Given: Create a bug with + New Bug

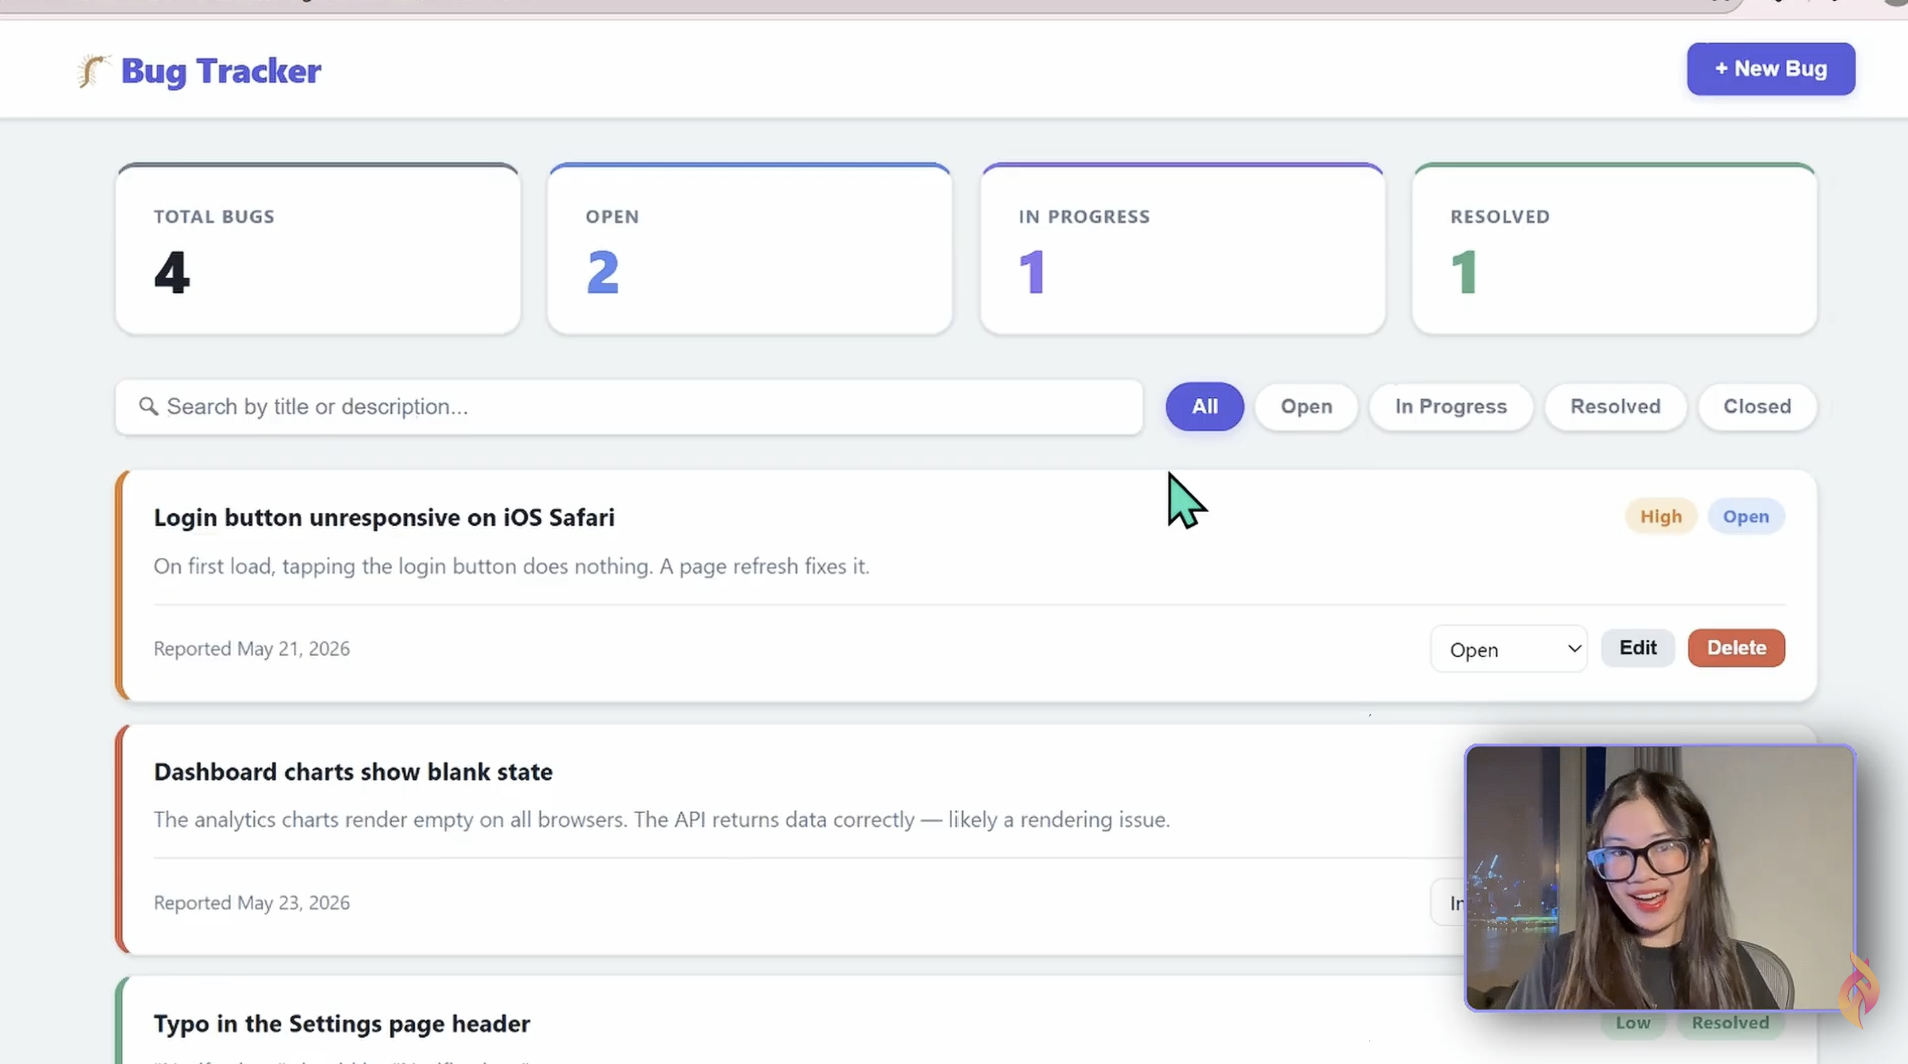Looking at the screenshot, I should tap(1770, 69).
